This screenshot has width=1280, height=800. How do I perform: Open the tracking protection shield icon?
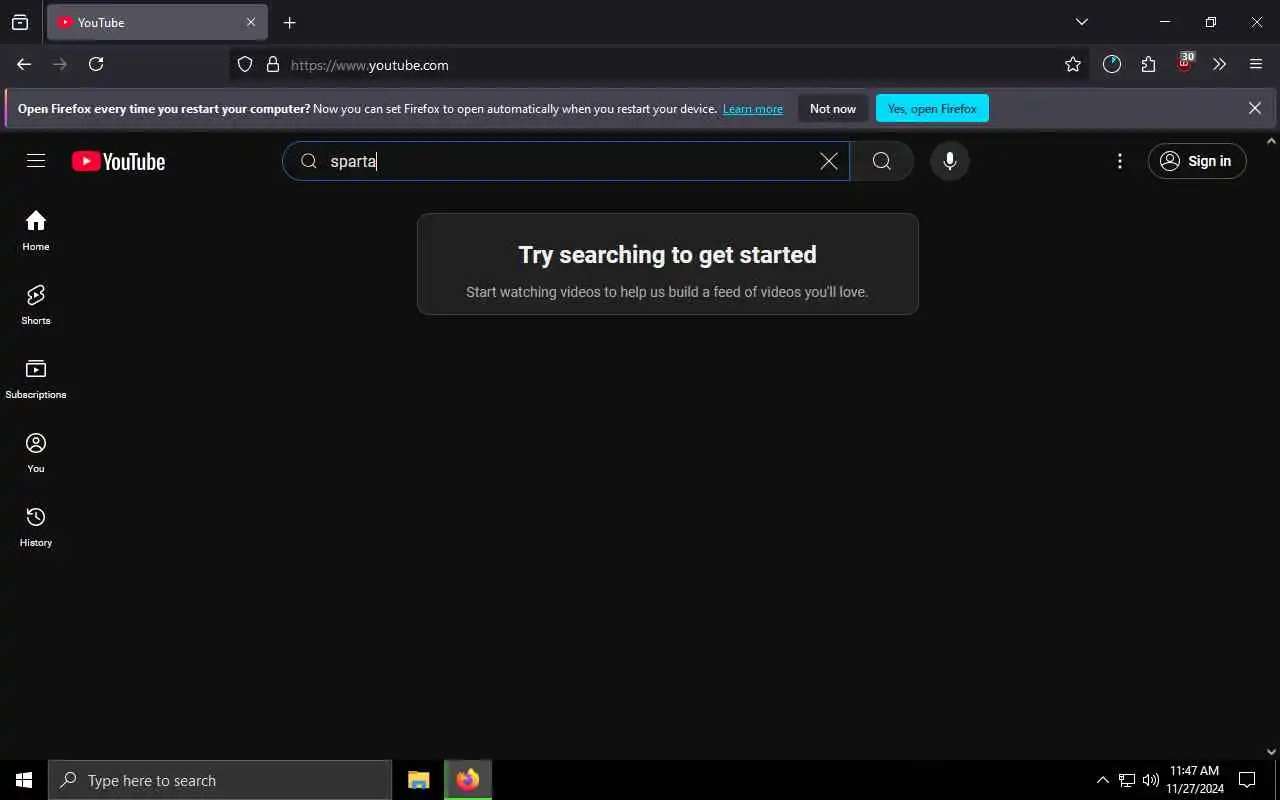click(245, 65)
